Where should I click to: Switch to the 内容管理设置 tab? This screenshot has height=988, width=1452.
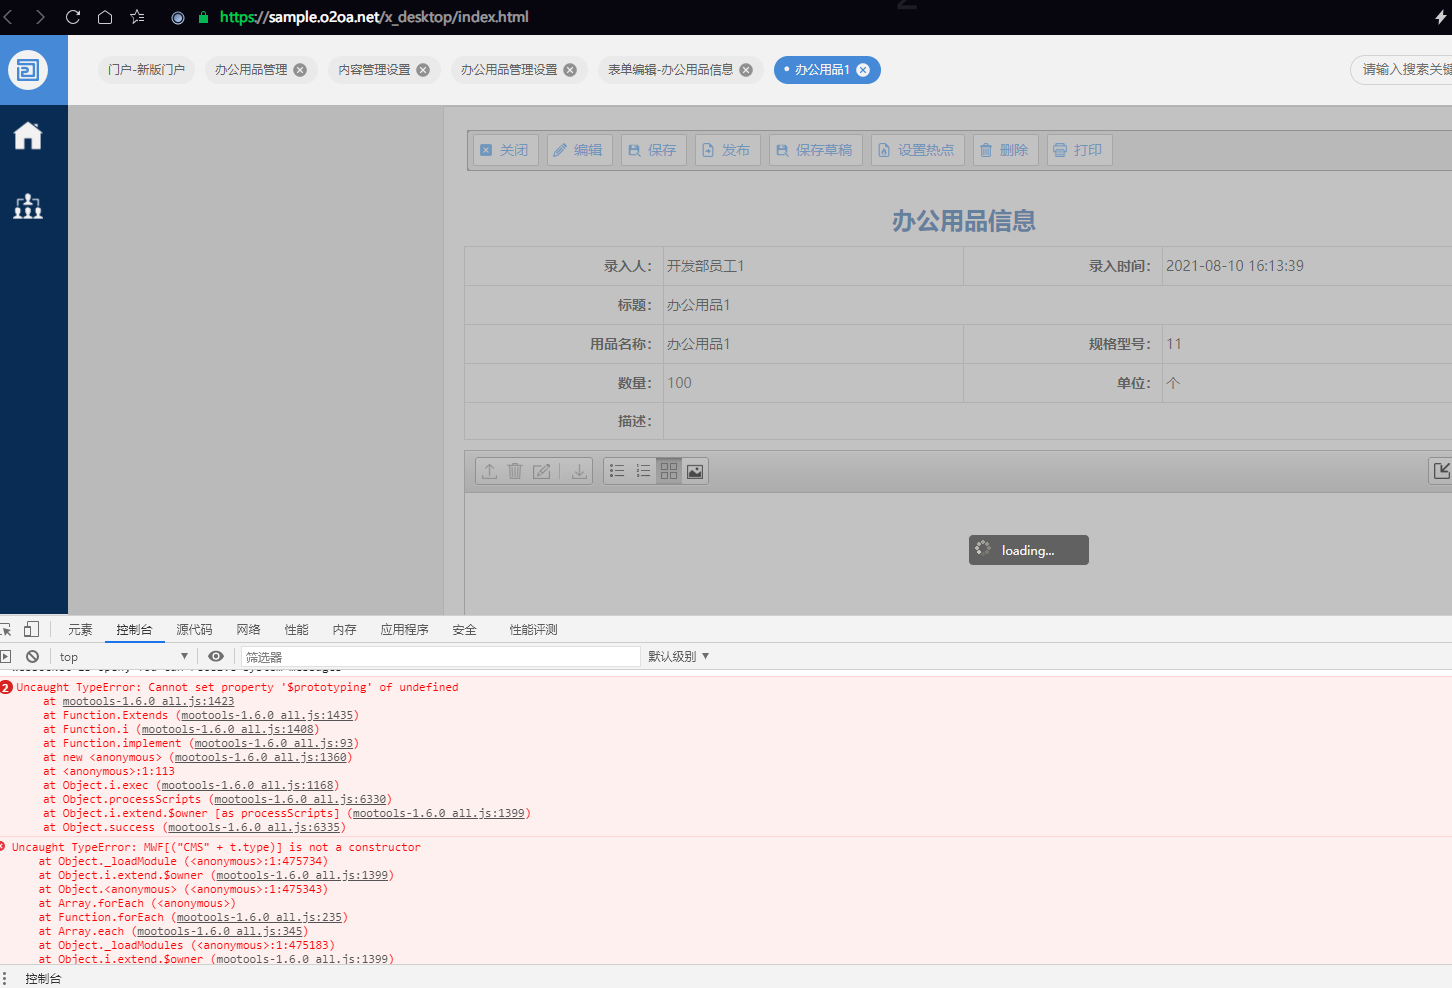[374, 70]
